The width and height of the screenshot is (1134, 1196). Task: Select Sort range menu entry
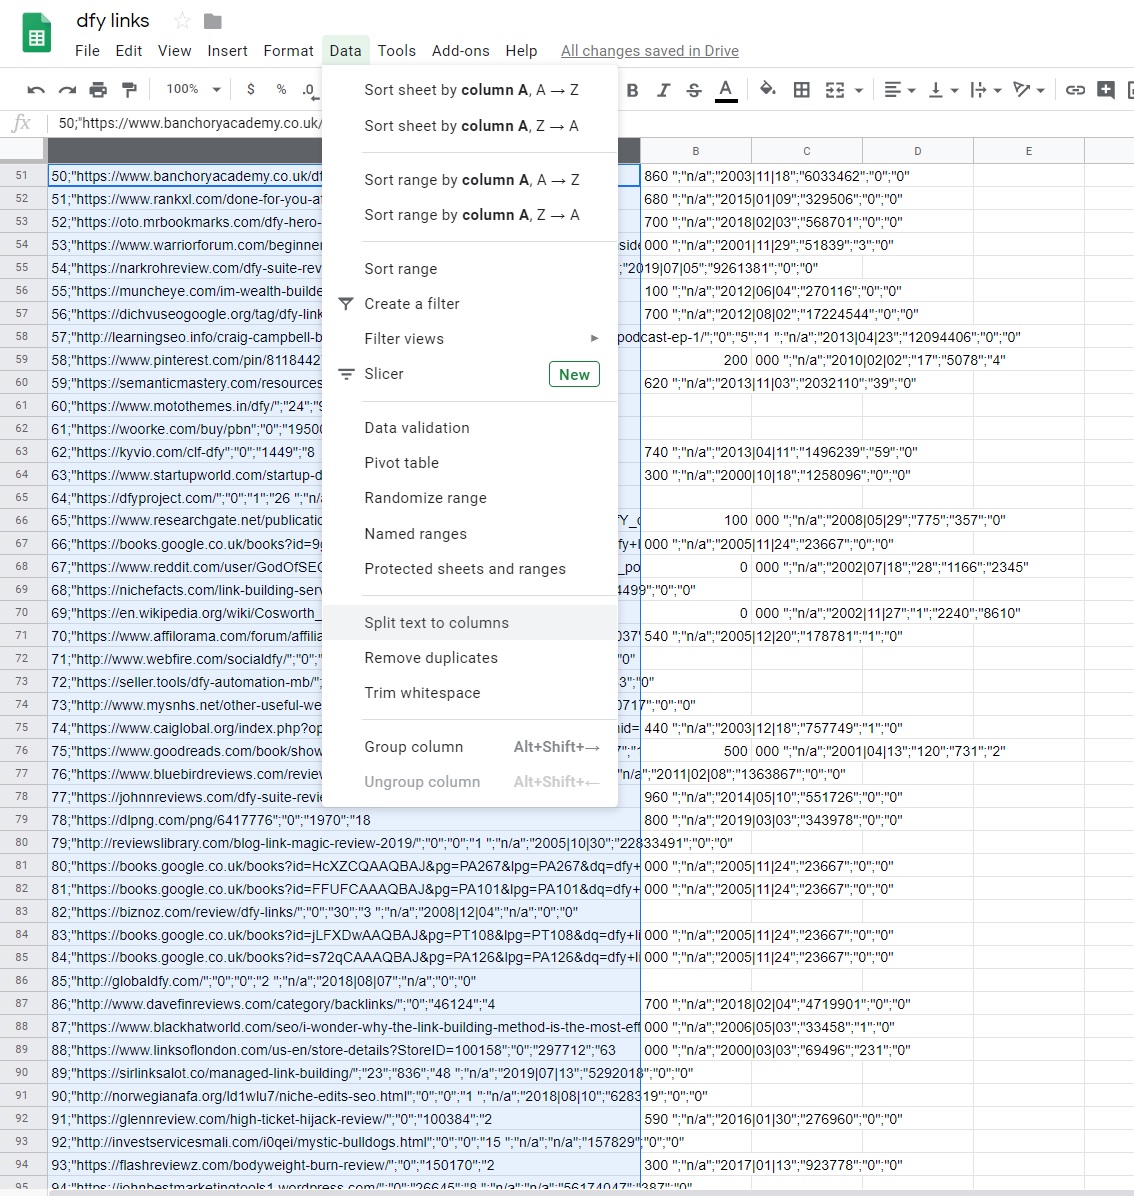[x=470, y=268]
